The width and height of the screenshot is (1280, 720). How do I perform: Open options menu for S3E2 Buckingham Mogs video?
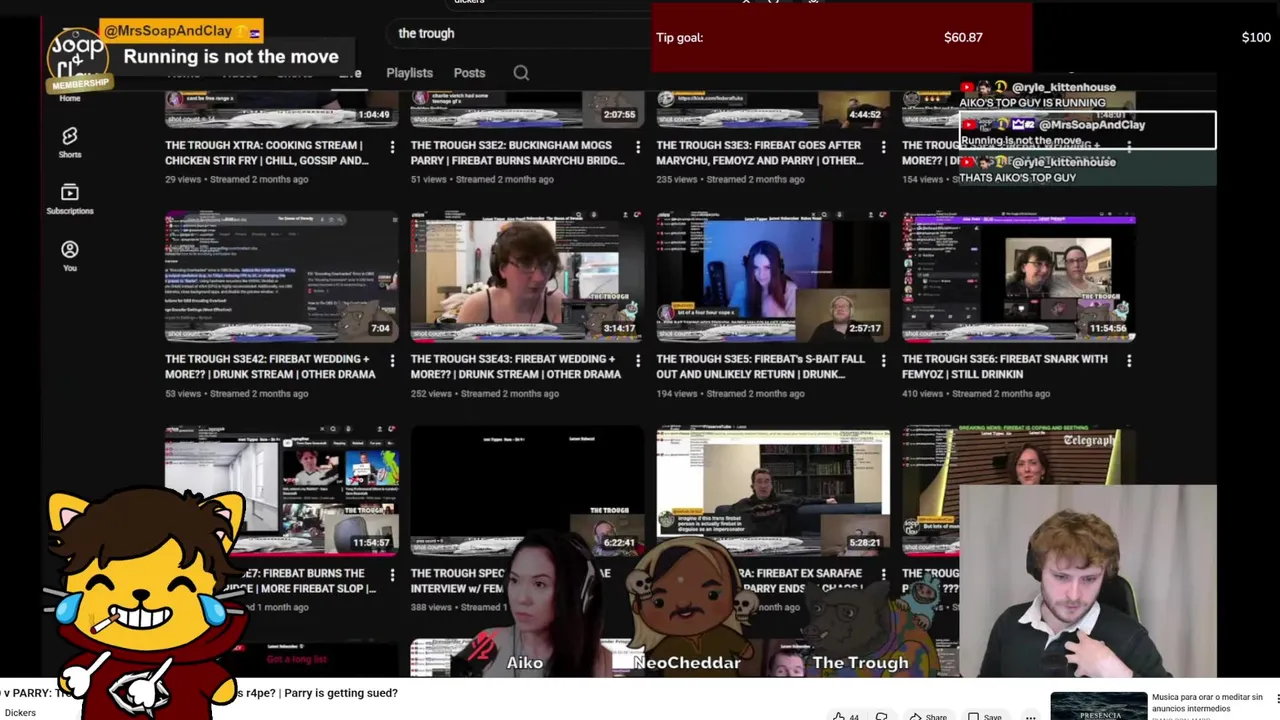pos(638,146)
